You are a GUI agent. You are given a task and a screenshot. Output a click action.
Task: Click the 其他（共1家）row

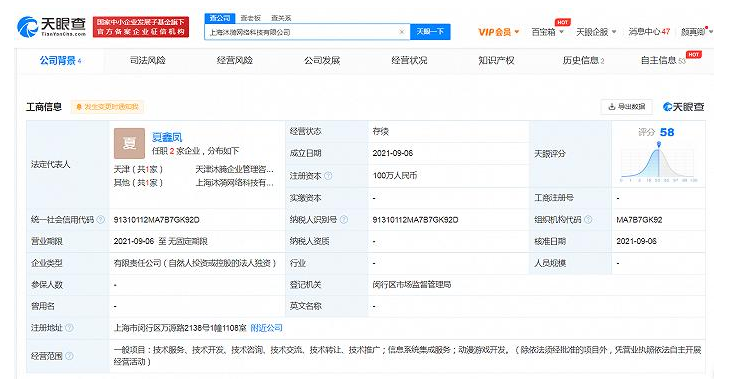(x=138, y=183)
